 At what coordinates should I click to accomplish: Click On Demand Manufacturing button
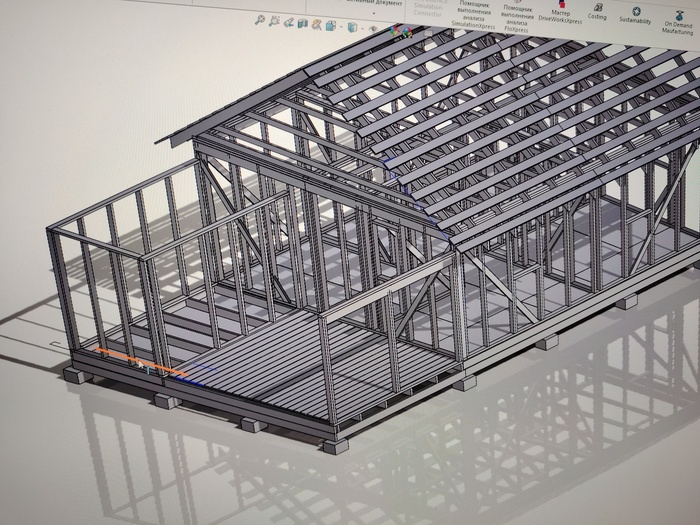(x=678, y=22)
